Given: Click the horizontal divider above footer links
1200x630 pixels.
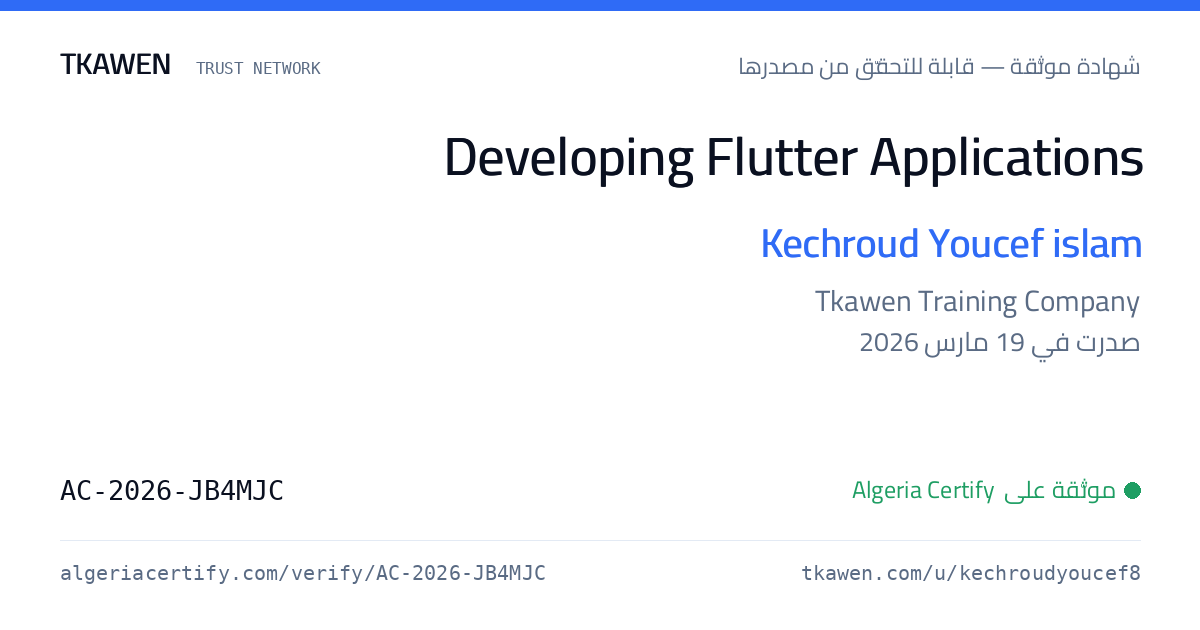Looking at the screenshot, I should [x=600, y=540].
